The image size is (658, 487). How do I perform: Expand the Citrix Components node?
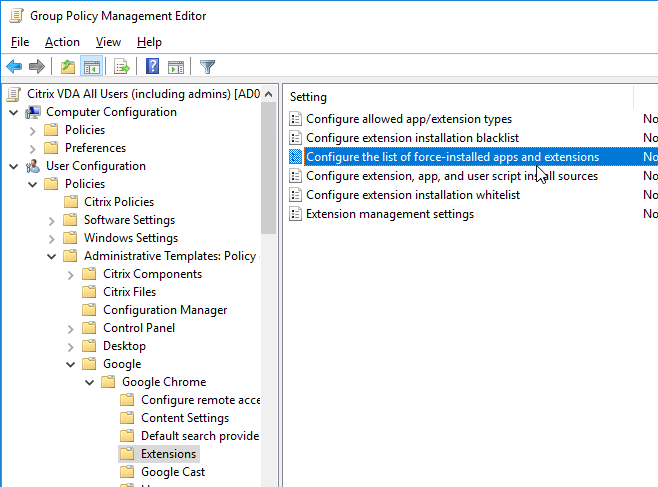pyautogui.click(x=70, y=275)
